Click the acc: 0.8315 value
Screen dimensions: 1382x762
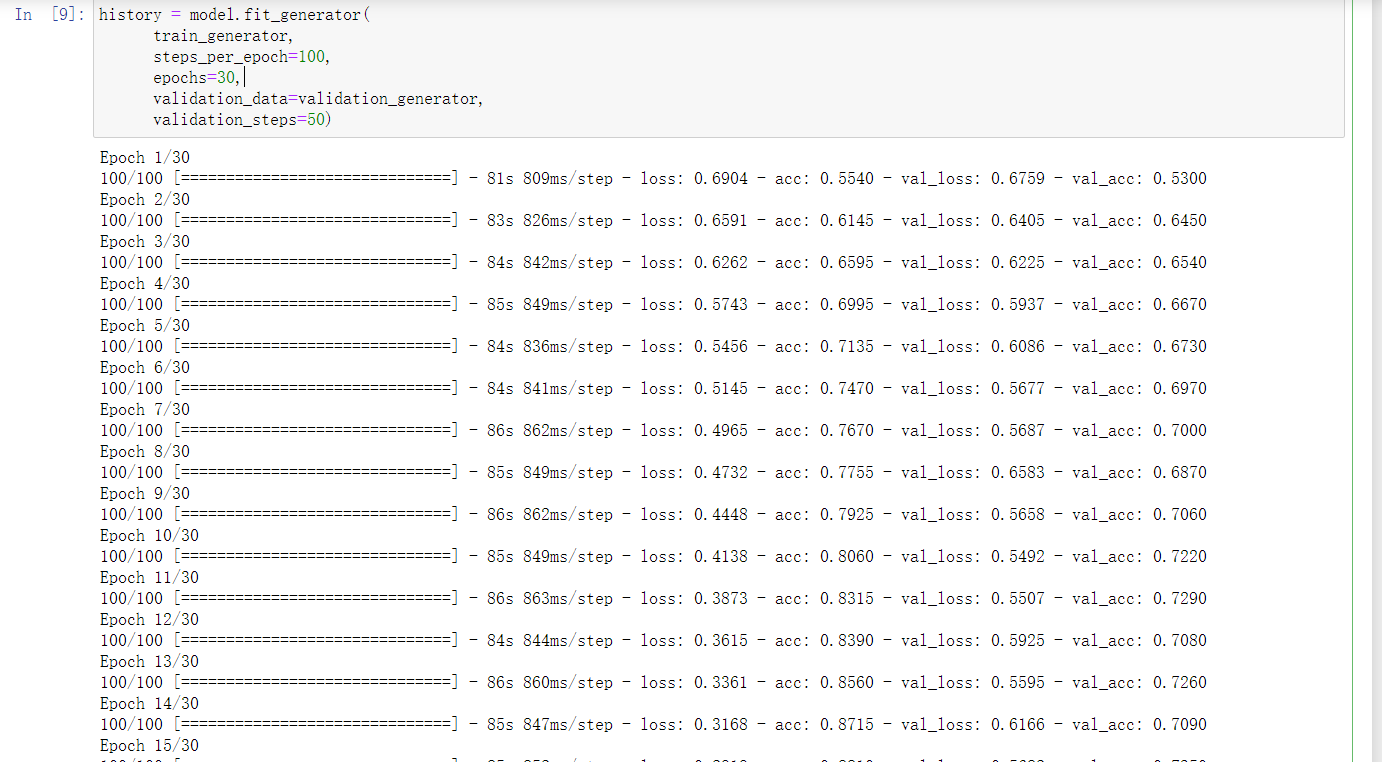tap(824, 599)
